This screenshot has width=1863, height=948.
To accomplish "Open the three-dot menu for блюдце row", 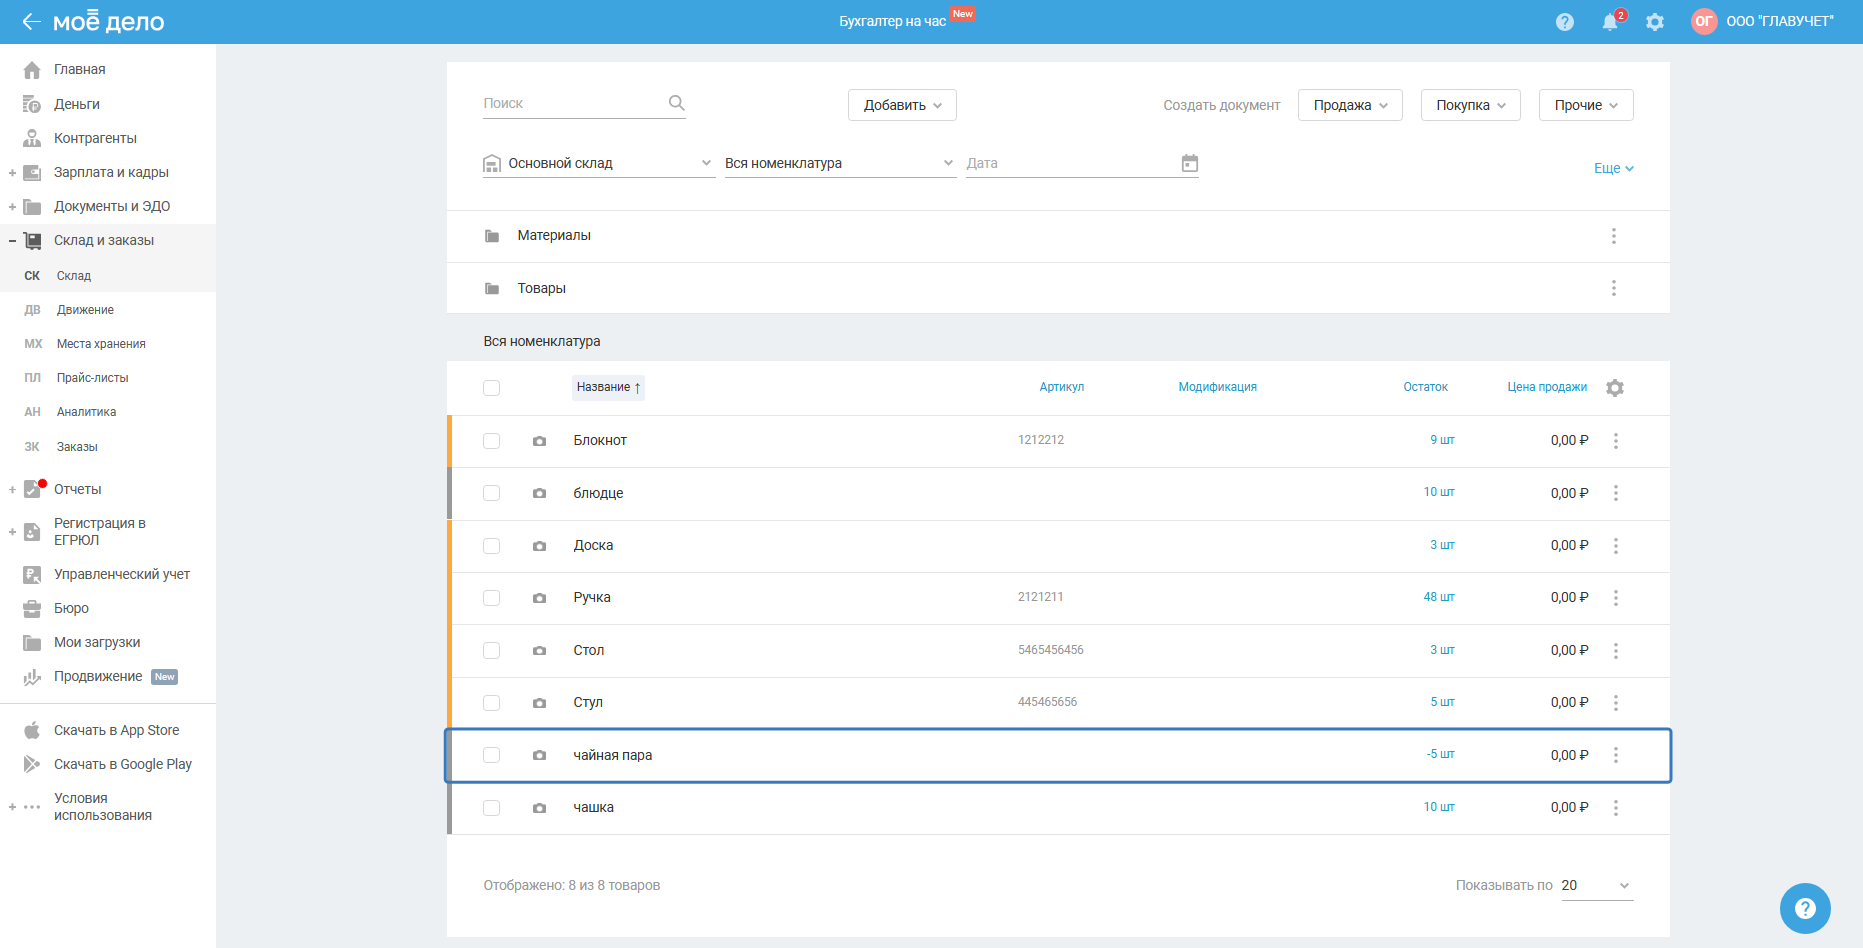I will point(1616,493).
